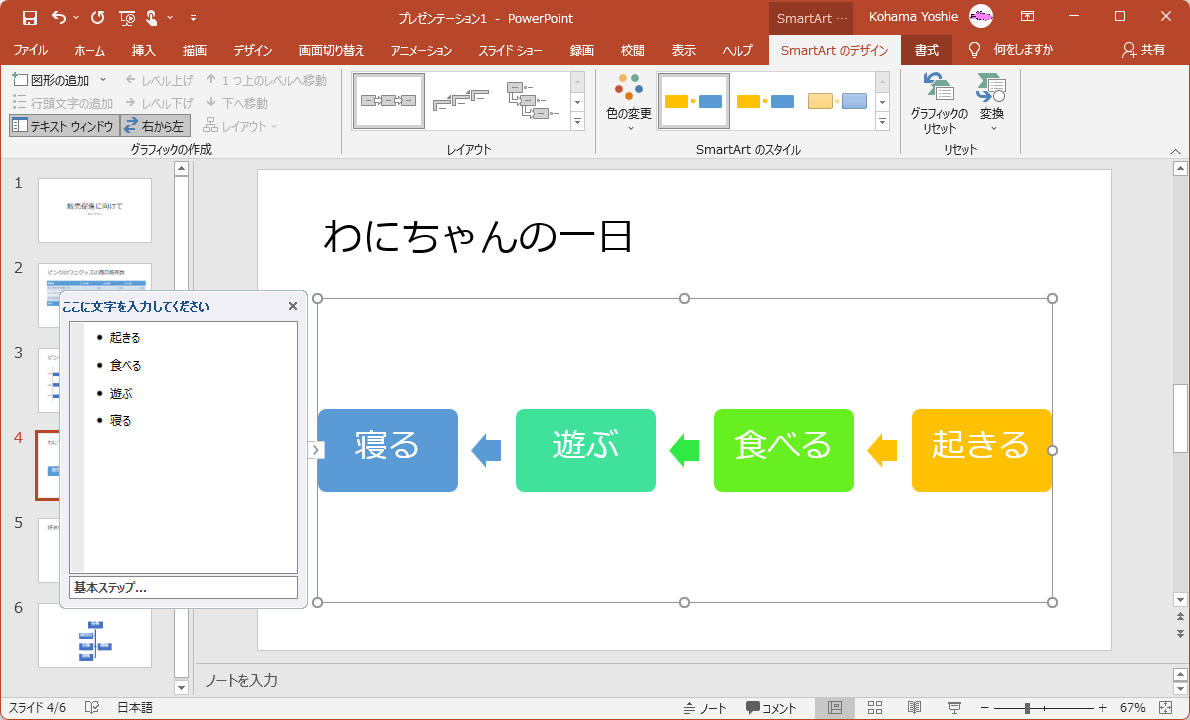
Task: Select slide 1 thumbnail
Action: tap(95, 210)
